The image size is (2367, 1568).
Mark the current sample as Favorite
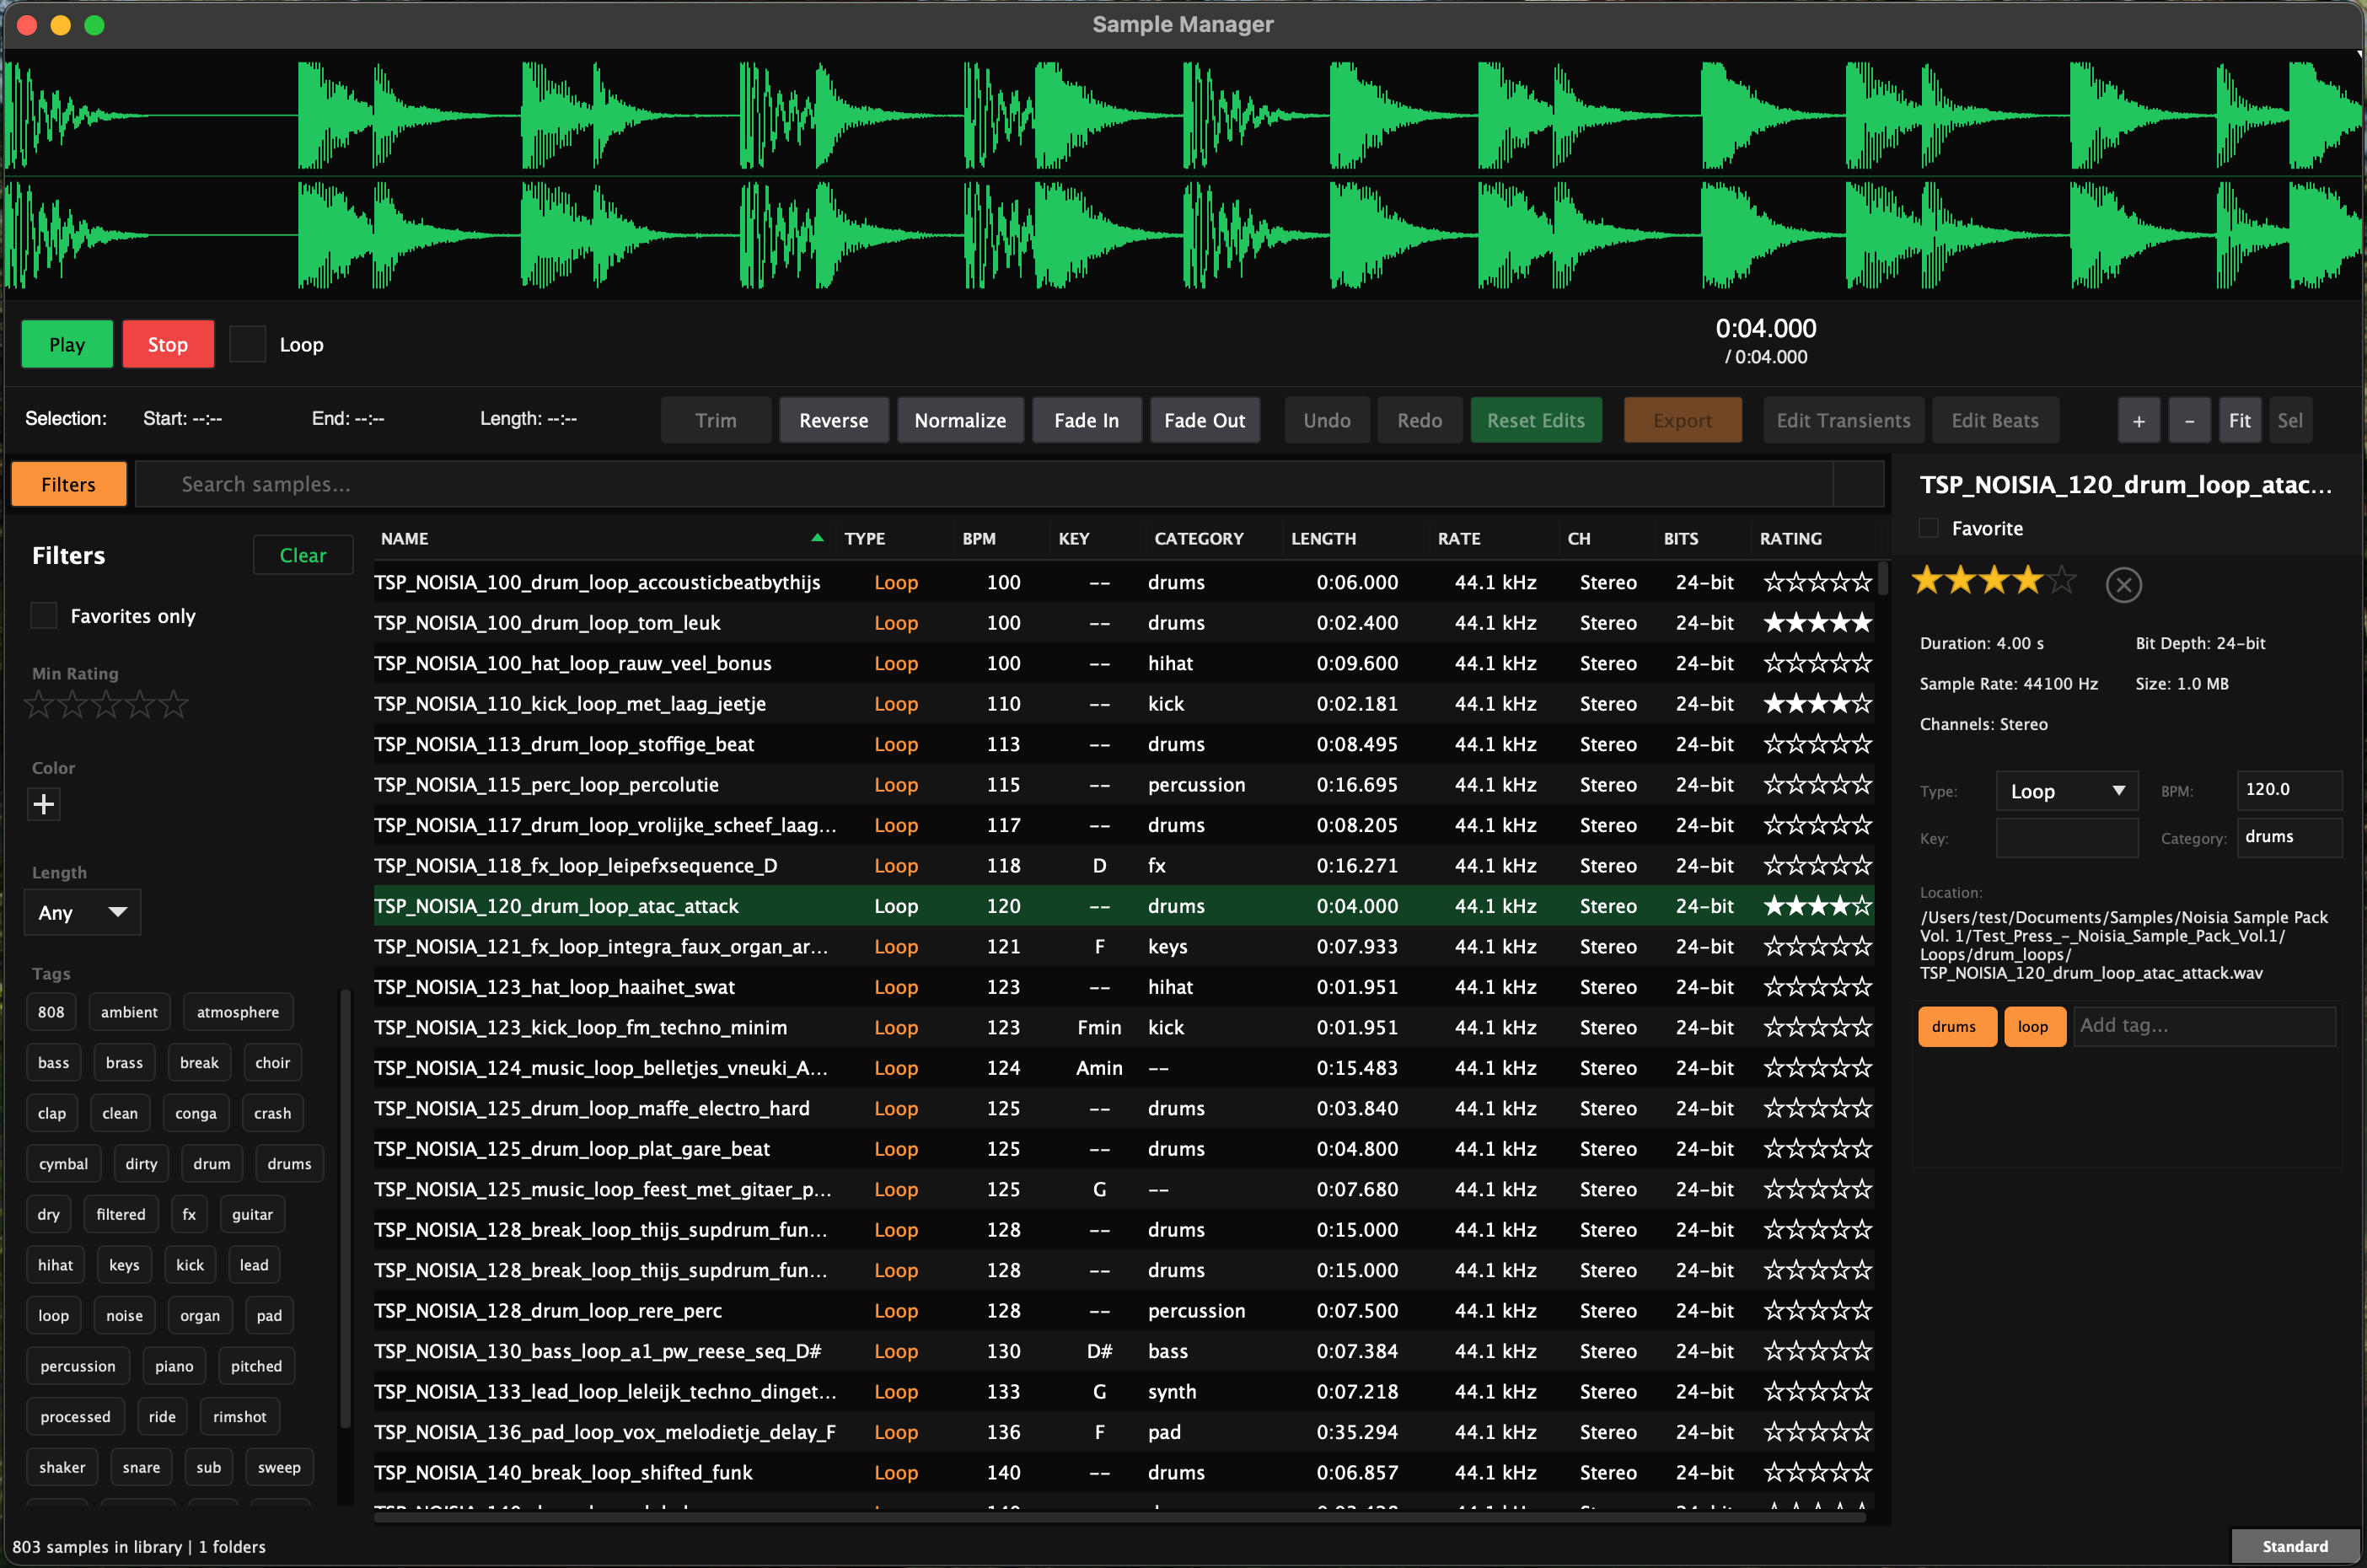point(1927,528)
